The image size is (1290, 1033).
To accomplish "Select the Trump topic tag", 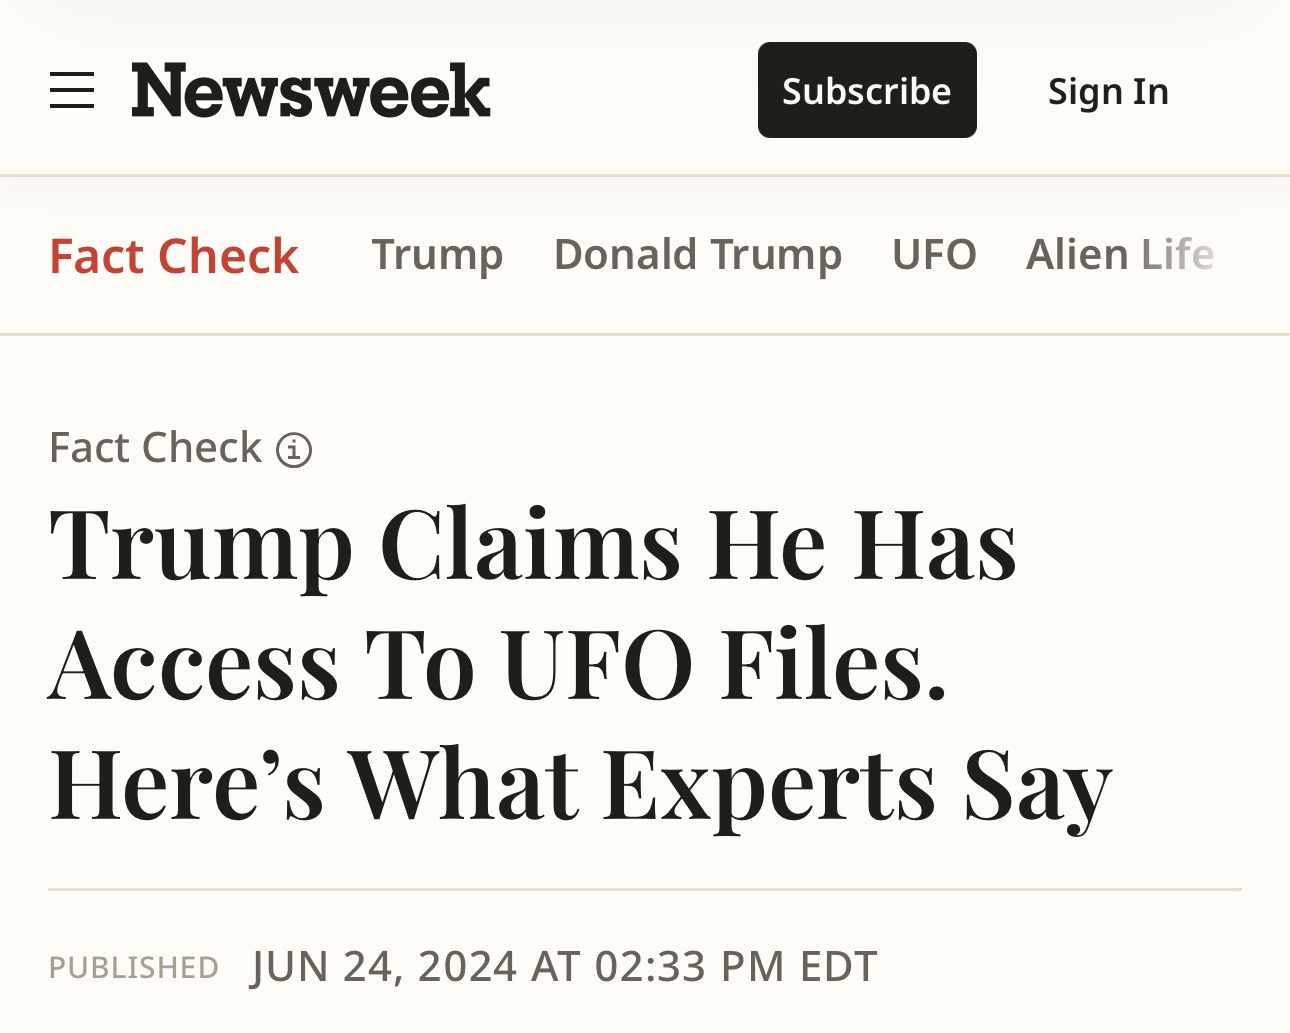I will pos(437,254).
